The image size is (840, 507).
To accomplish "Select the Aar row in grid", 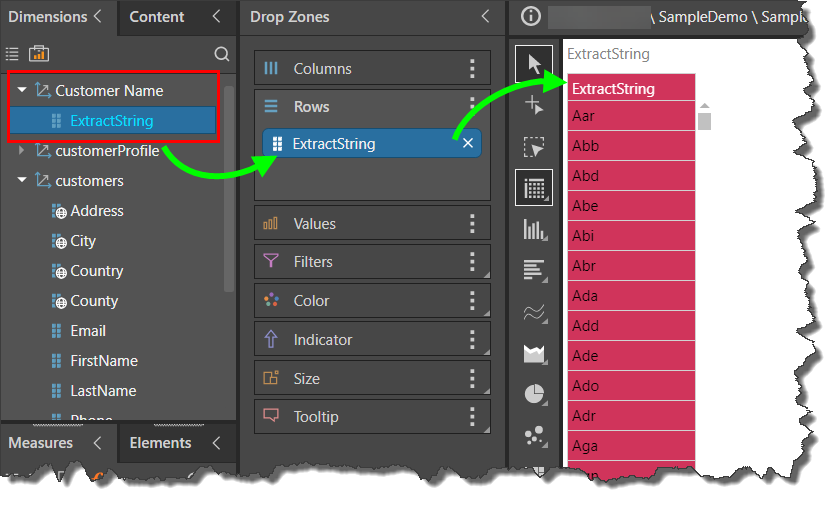I will 632,116.
